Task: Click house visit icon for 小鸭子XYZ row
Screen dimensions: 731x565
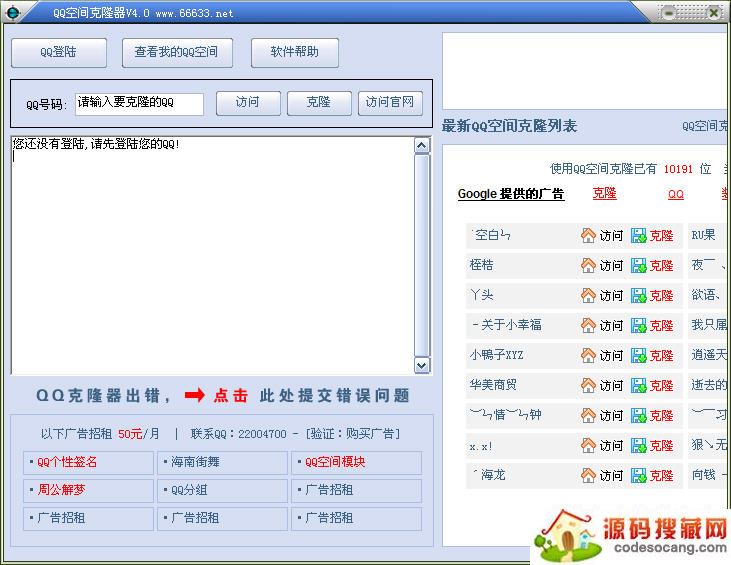Action: [588, 356]
